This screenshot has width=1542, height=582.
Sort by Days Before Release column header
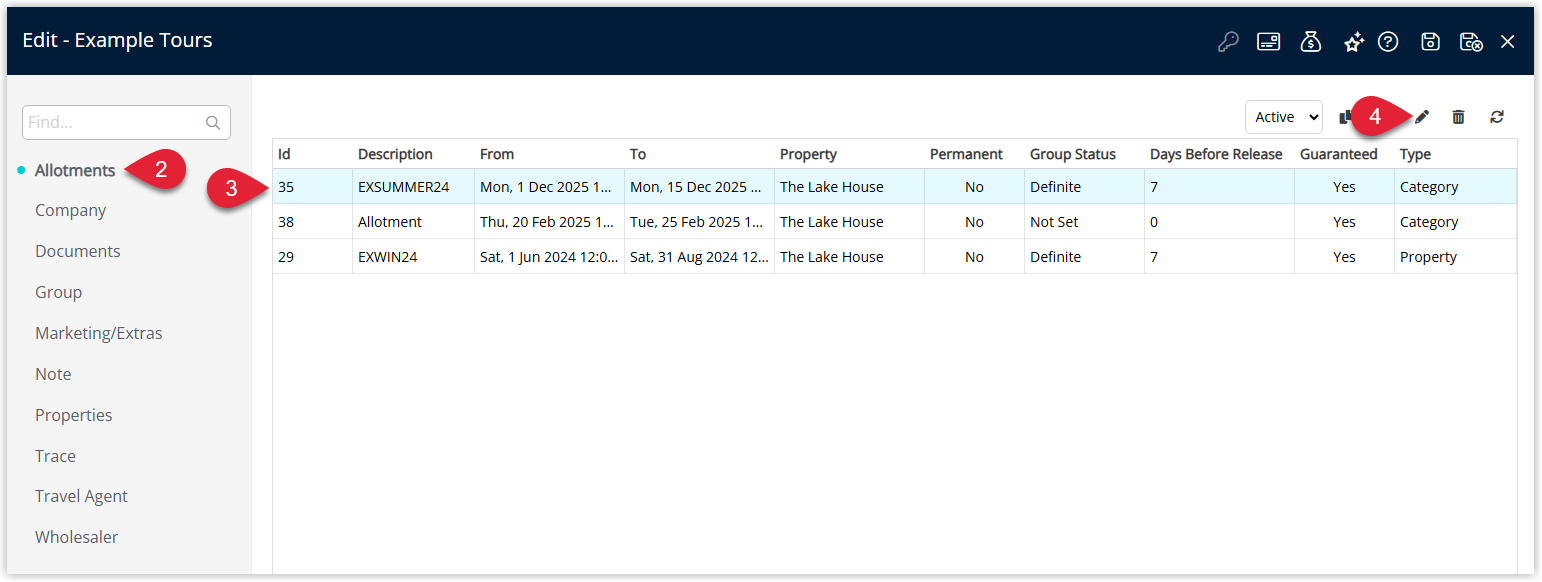coord(1219,154)
